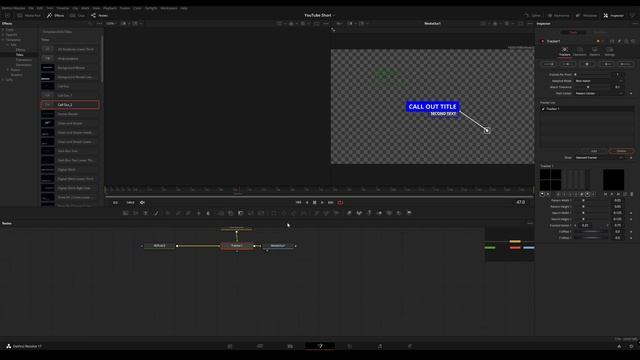Open the Keyframes editor panel

tap(558, 16)
